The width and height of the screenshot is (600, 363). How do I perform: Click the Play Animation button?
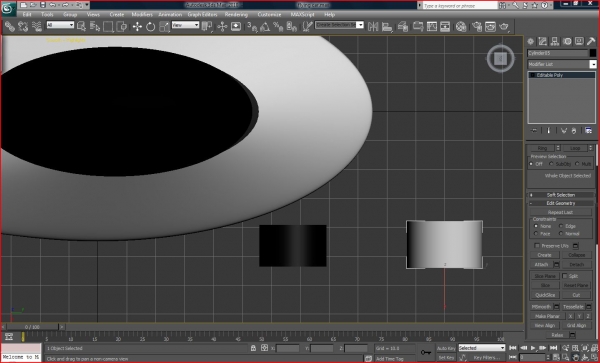(x=533, y=348)
